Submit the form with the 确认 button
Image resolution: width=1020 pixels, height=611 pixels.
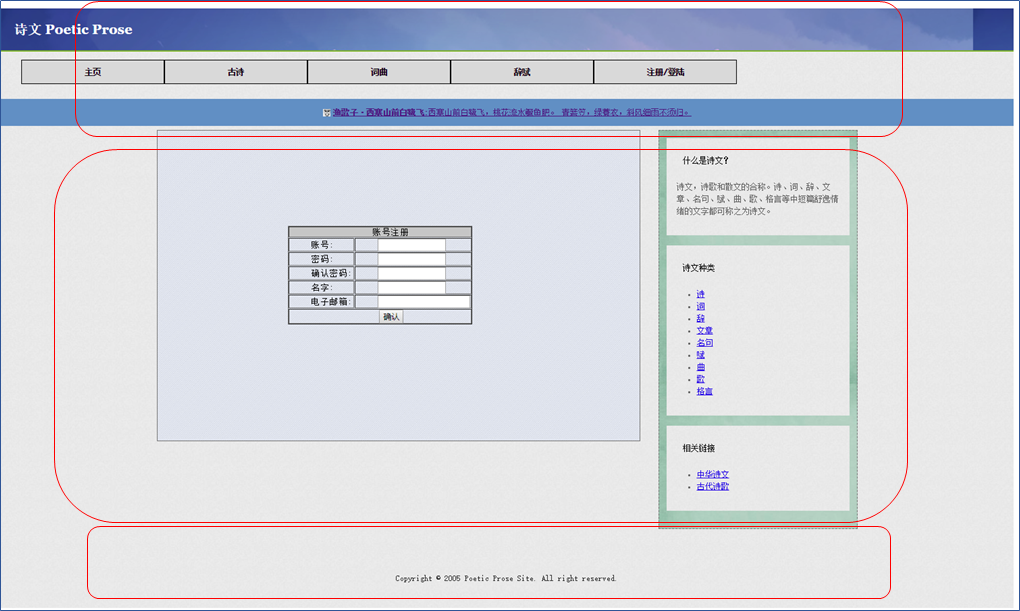coord(391,317)
